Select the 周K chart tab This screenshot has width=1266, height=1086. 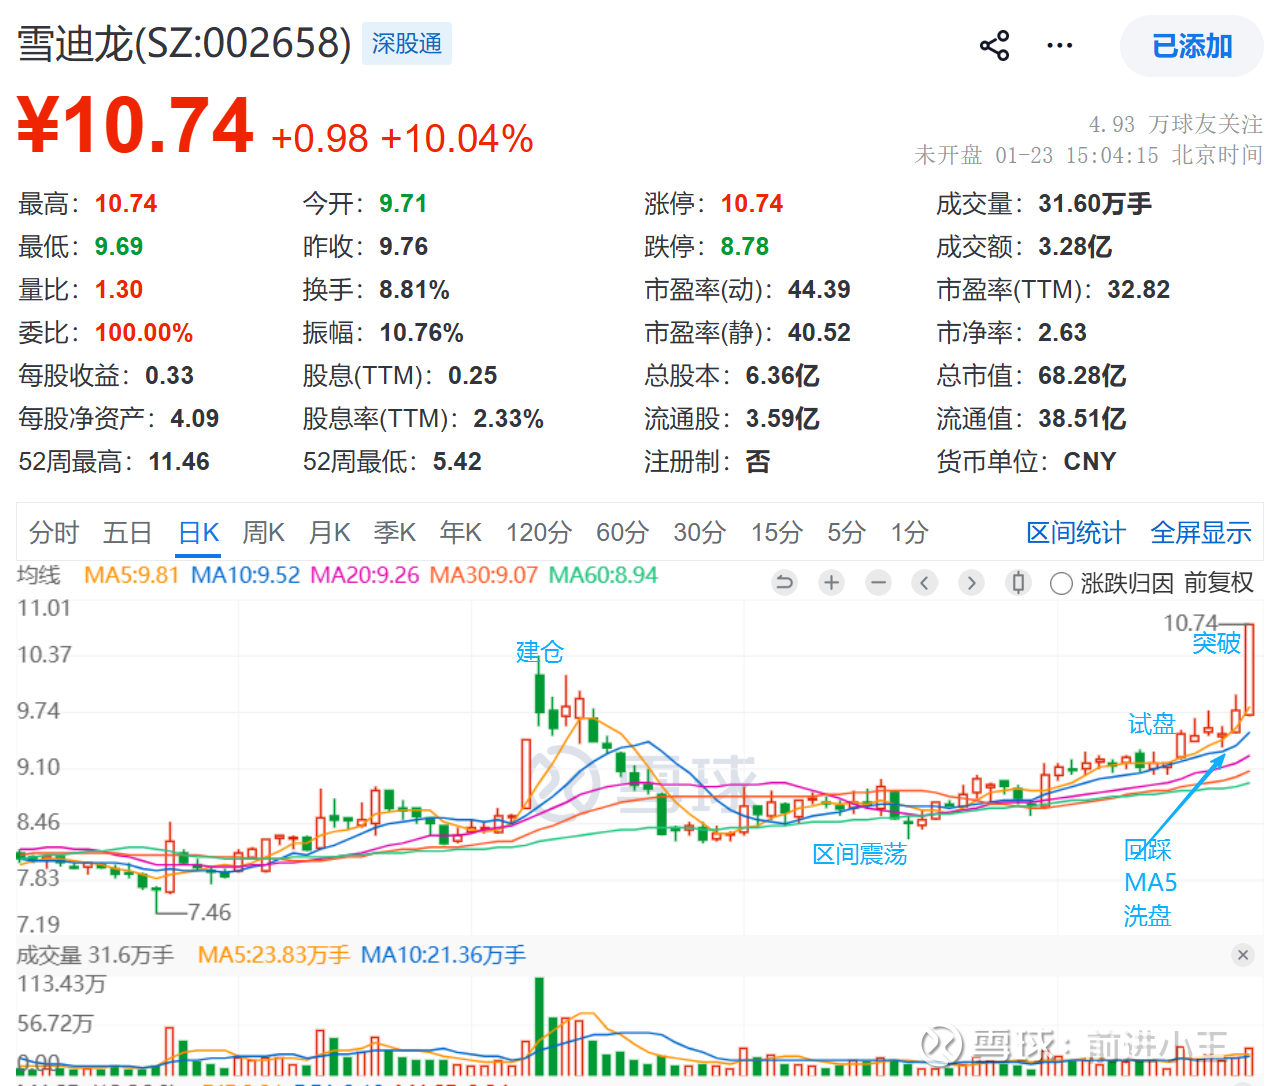[x=264, y=532]
